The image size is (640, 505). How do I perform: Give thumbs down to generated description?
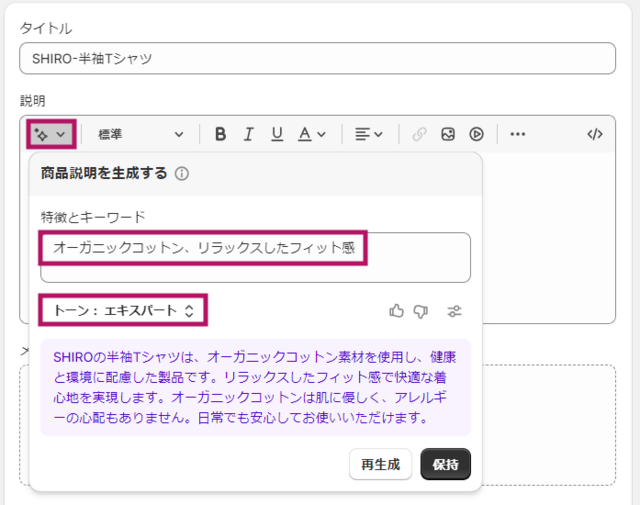tap(421, 311)
